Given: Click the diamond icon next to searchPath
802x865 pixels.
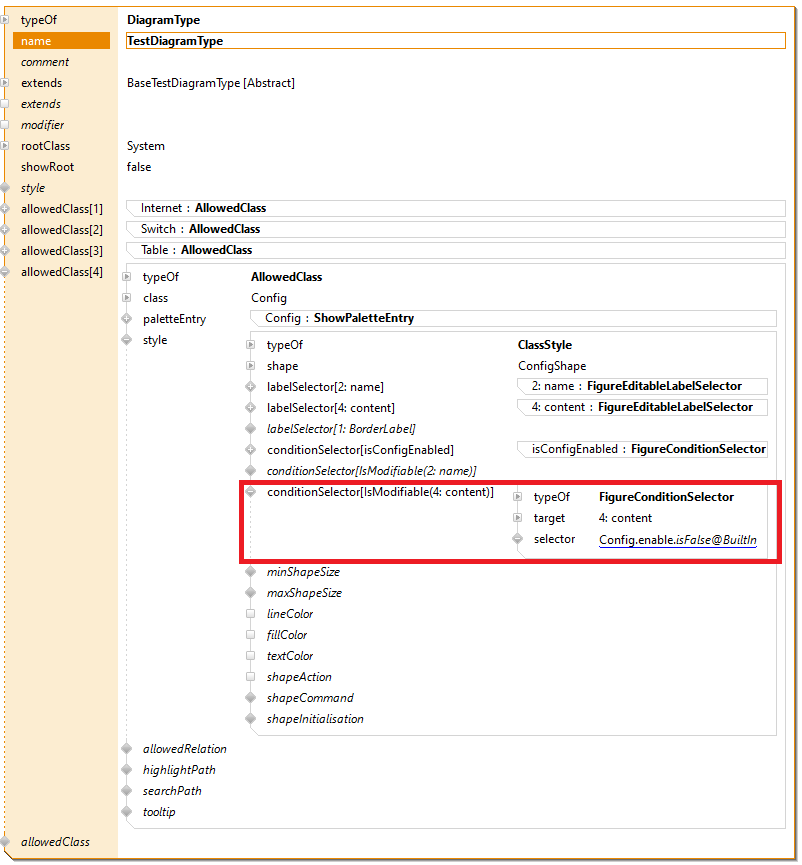Looking at the screenshot, I should (x=126, y=791).
